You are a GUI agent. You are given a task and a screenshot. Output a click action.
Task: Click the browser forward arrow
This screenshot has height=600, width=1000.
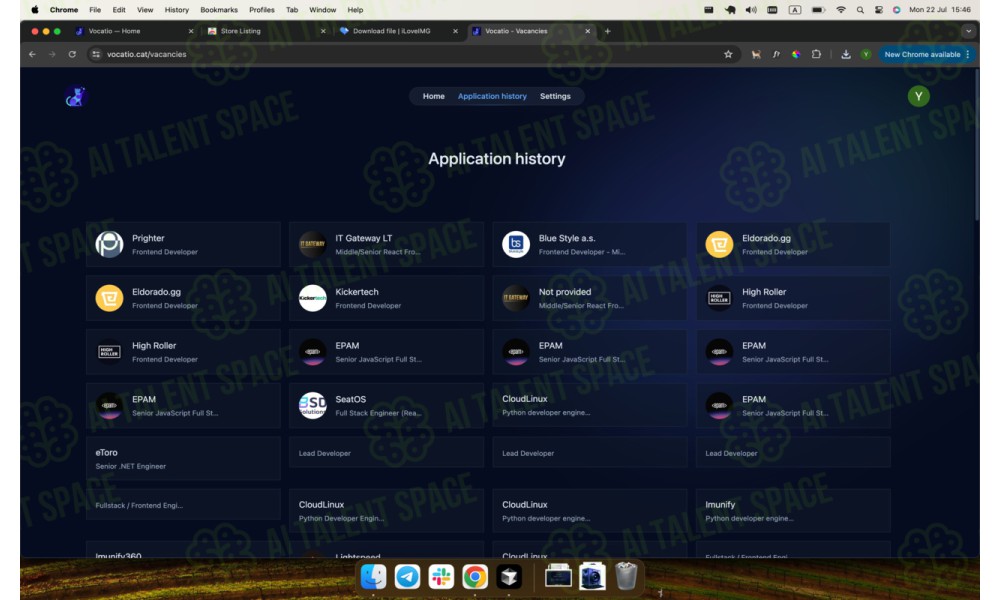click(52, 54)
